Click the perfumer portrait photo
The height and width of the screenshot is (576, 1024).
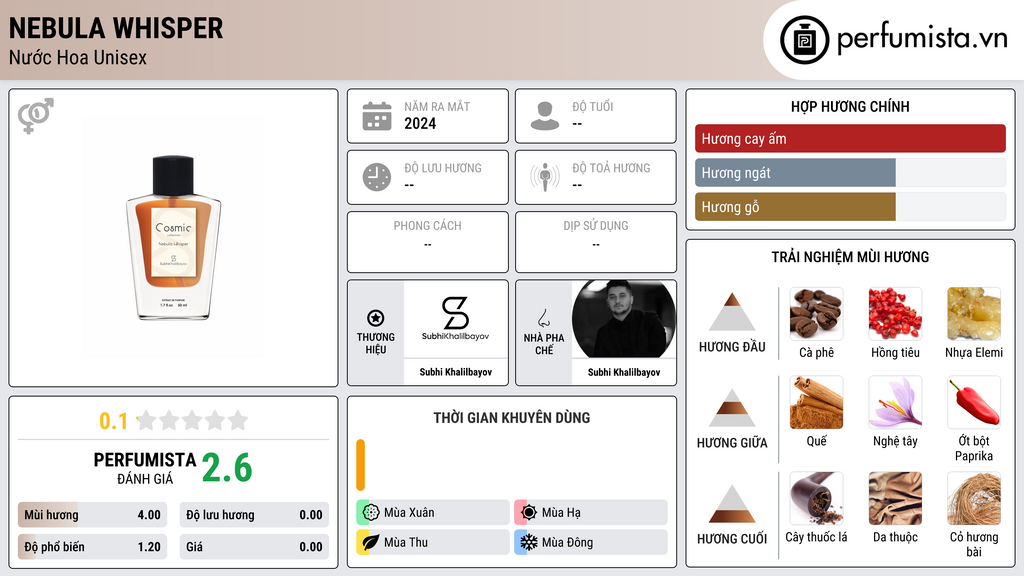click(624, 319)
